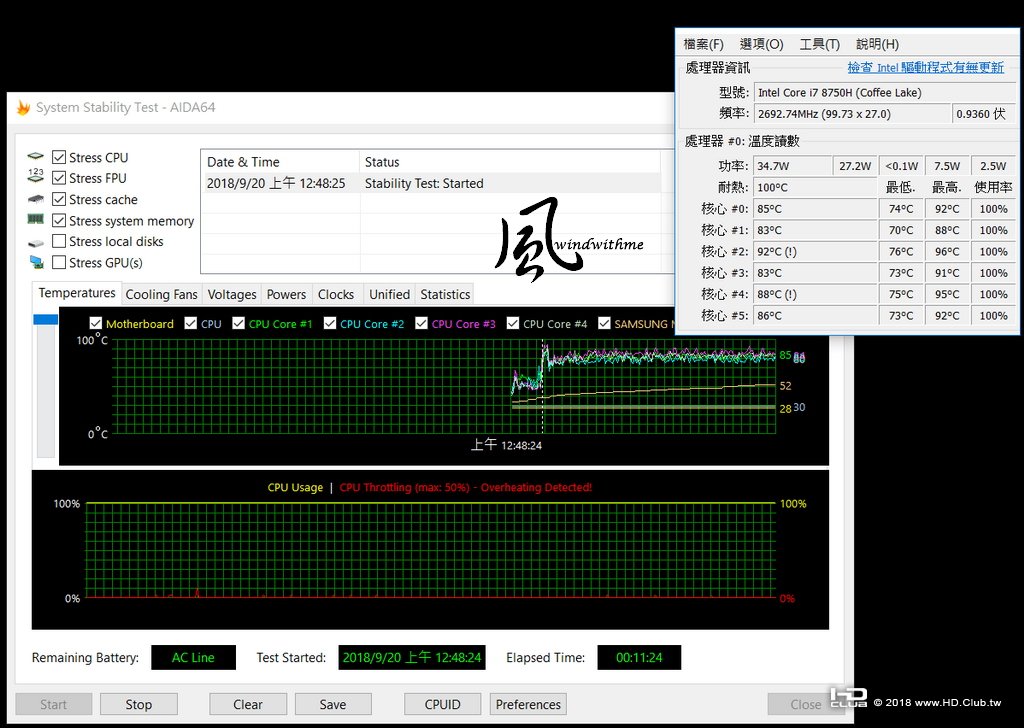
Task: Switch to the Unified tab
Action: (389, 294)
